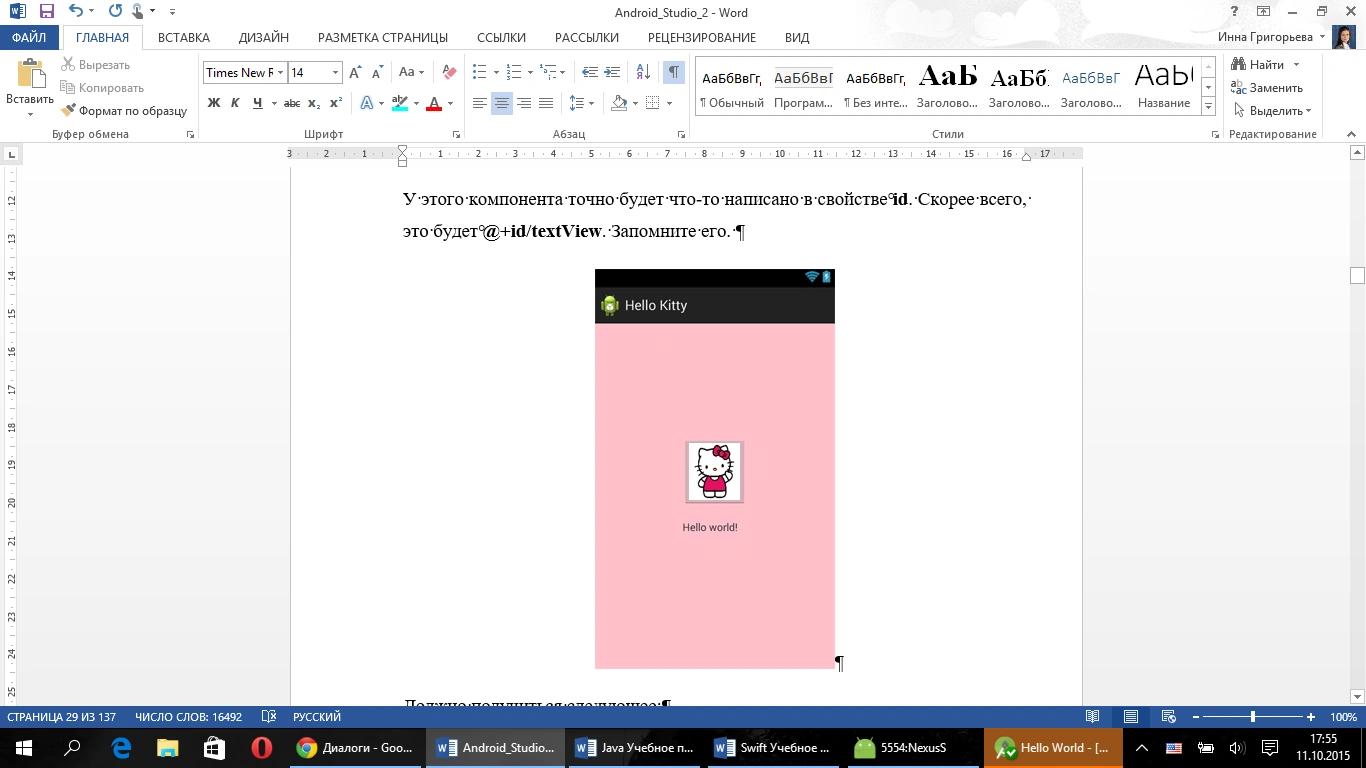Switch to the РЕЦЕНЗИРОВАНИЕ tab

[x=701, y=38]
